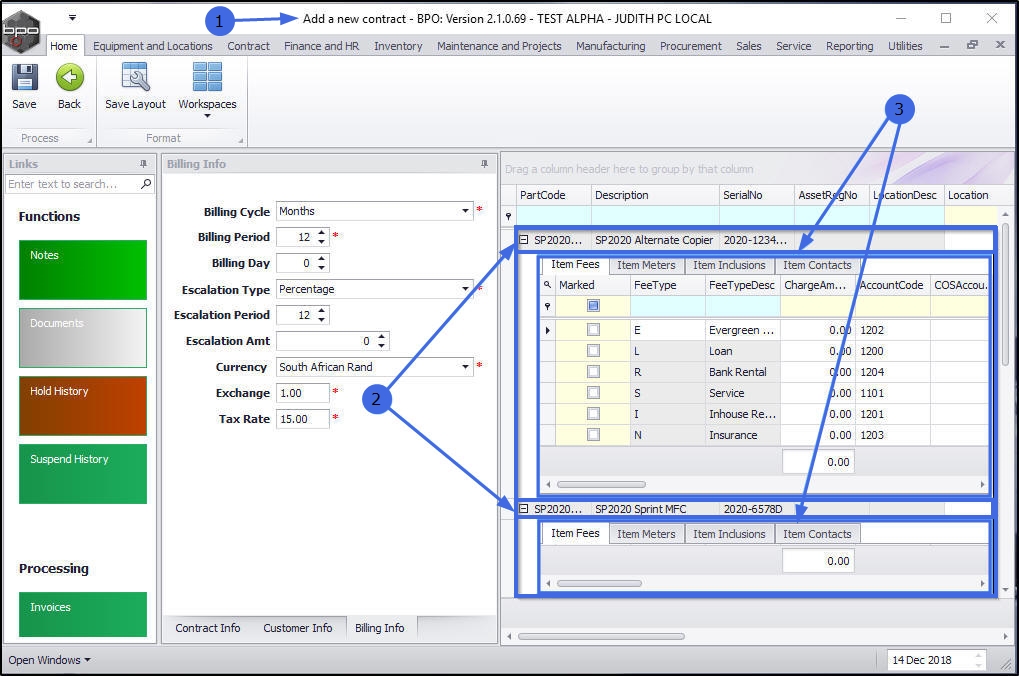Click the Save Layout icon
The width and height of the screenshot is (1019, 676).
pos(136,77)
